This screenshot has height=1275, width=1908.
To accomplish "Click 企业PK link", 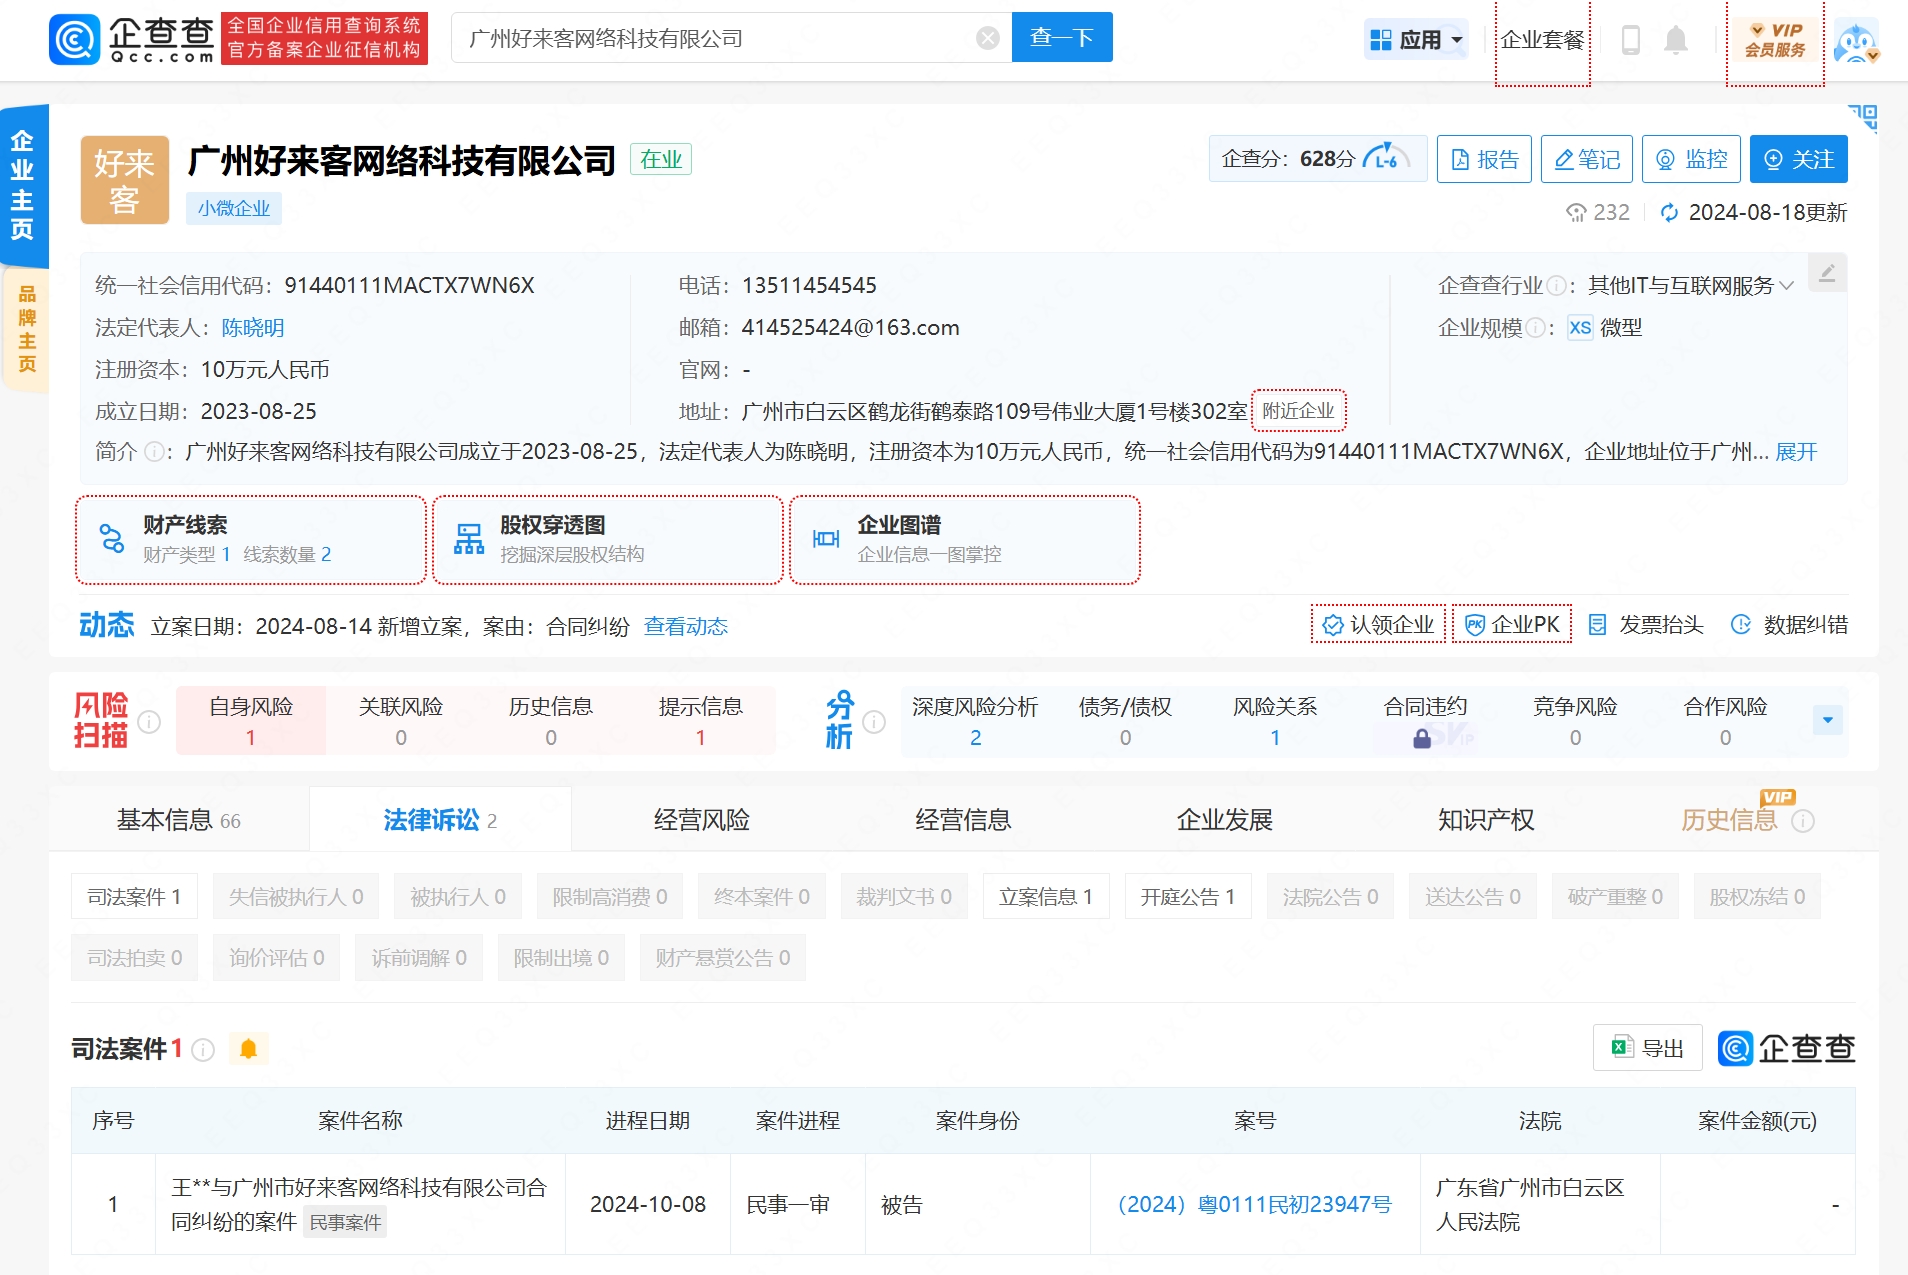I will pos(1512,625).
